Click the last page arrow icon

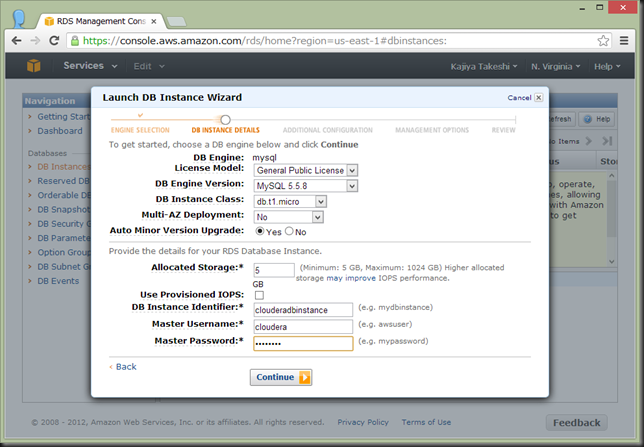(x=607, y=141)
